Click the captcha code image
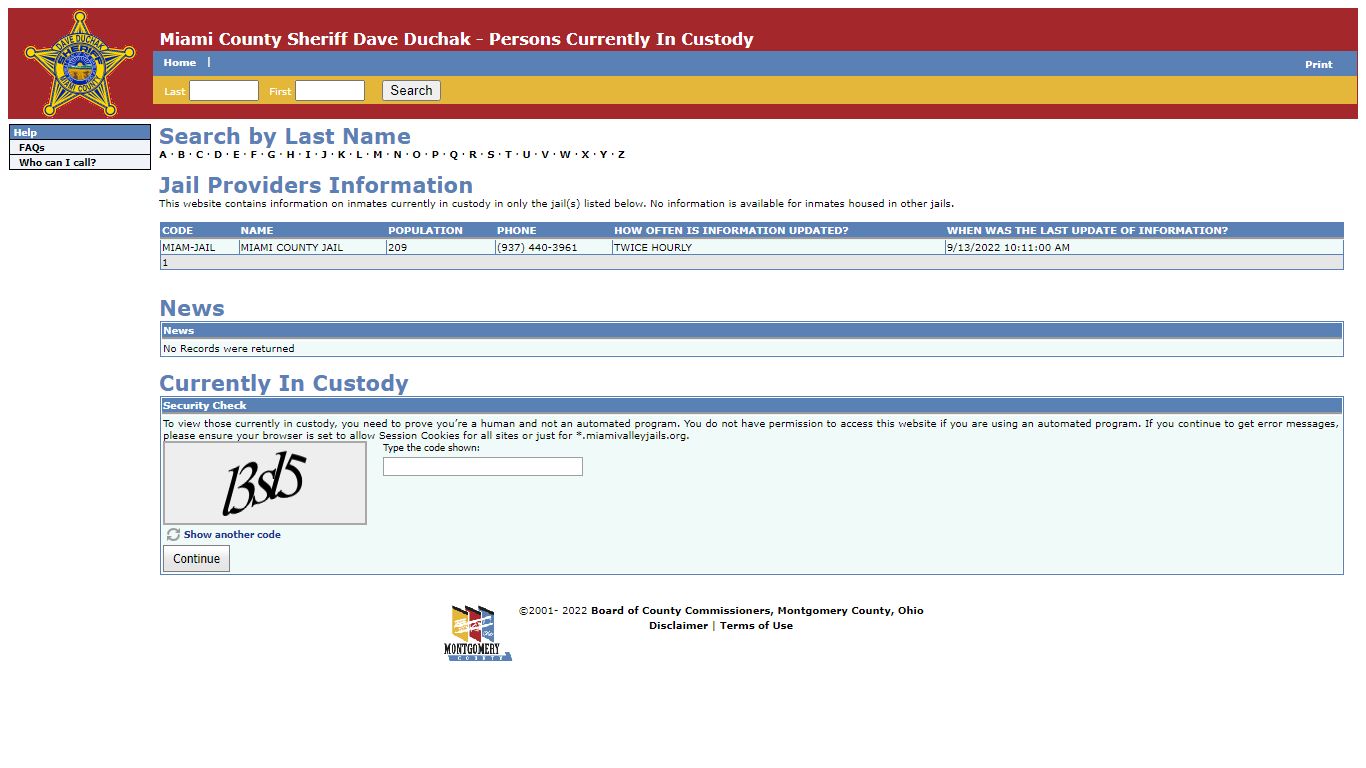This screenshot has height=768, width=1366. click(x=265, y=483)
